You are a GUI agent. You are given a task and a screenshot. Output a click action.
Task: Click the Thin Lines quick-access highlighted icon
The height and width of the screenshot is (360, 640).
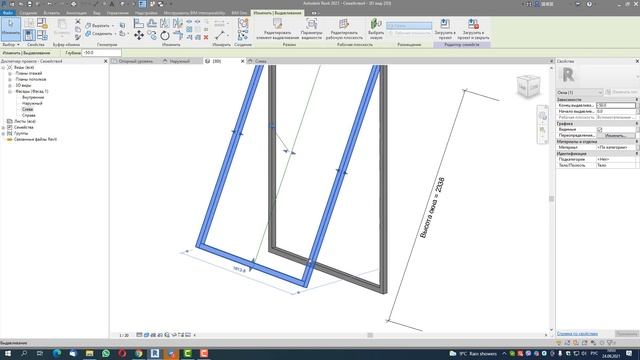142,4
